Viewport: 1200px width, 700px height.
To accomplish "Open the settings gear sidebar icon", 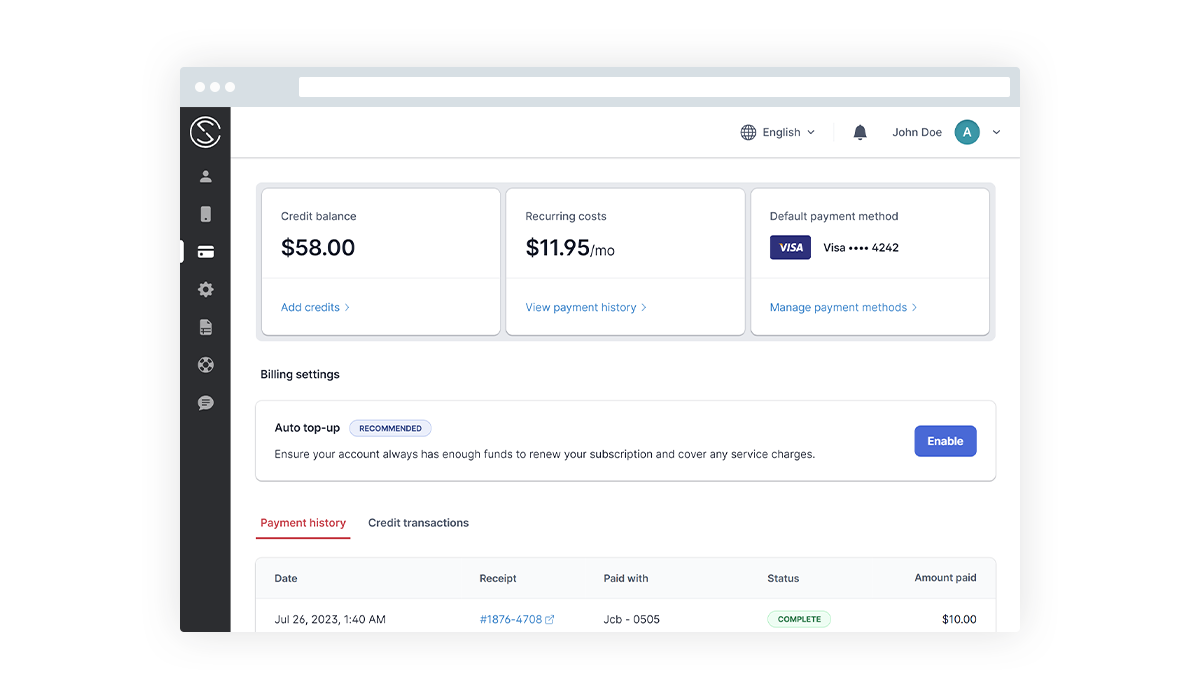I will coord(205,289).
